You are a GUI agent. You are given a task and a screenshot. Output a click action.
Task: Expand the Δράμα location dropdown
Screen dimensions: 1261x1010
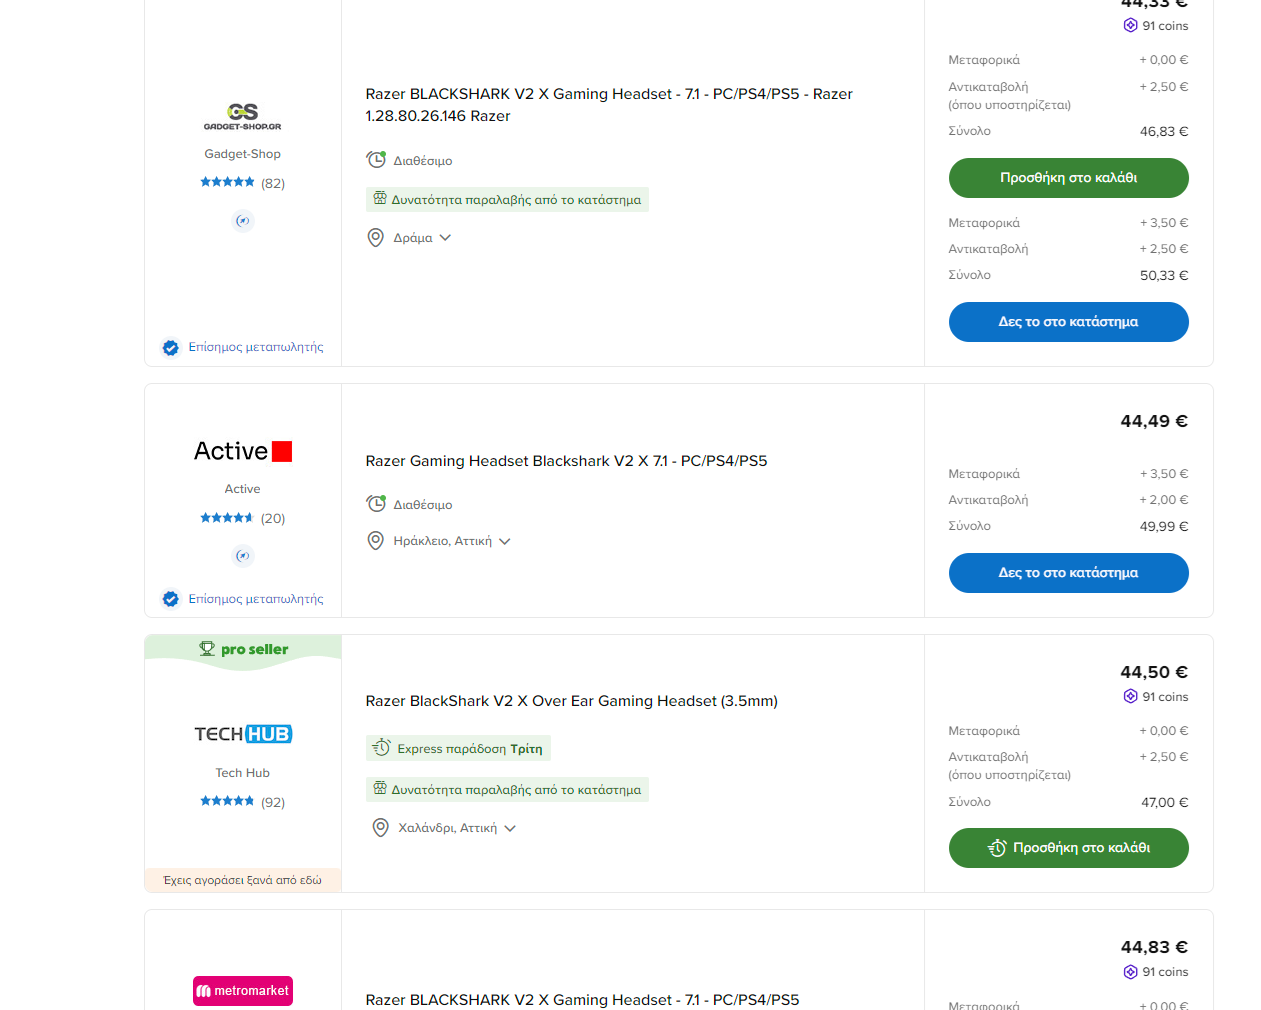point(445,238)
